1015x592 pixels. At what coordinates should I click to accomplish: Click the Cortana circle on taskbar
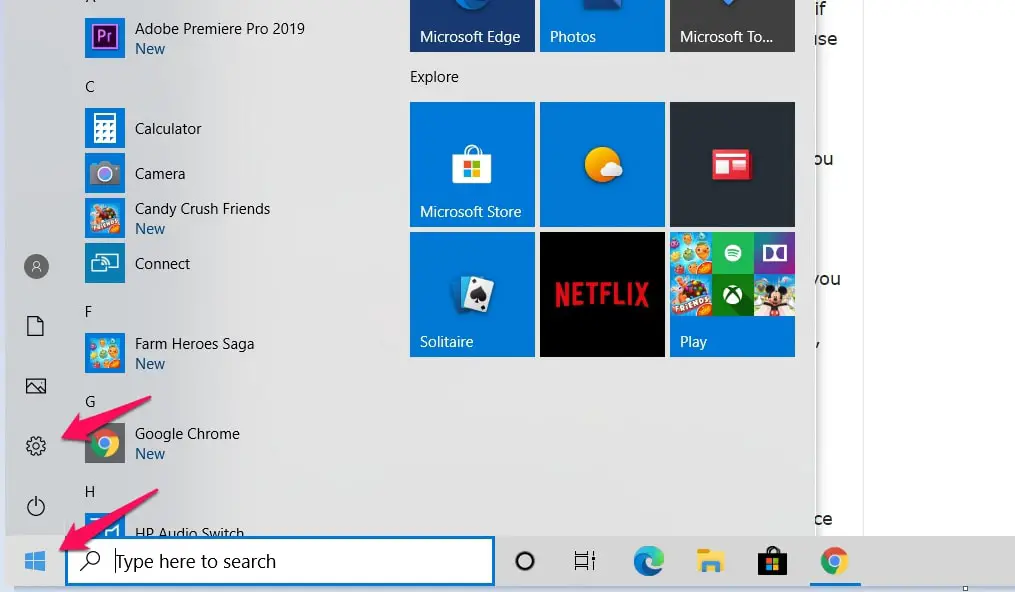(x=525, y=561)
